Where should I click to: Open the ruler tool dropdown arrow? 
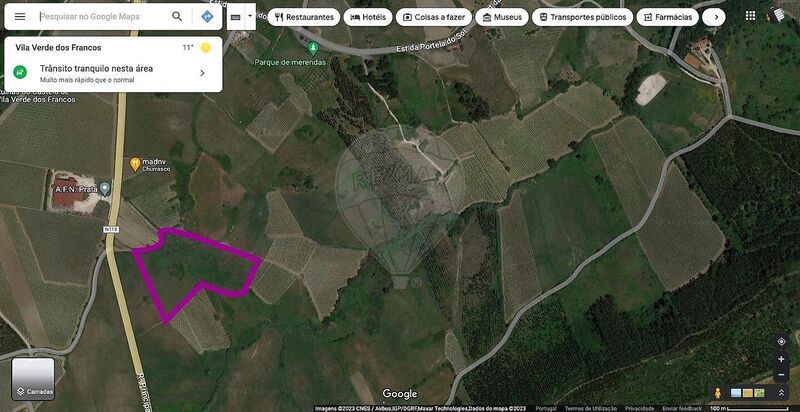coord(250,16)
